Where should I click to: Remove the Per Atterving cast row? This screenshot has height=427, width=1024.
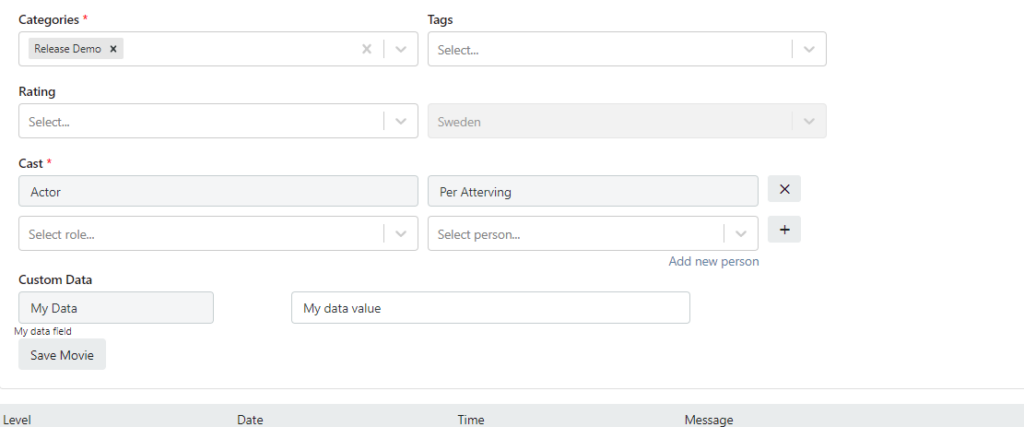point(784,190)
